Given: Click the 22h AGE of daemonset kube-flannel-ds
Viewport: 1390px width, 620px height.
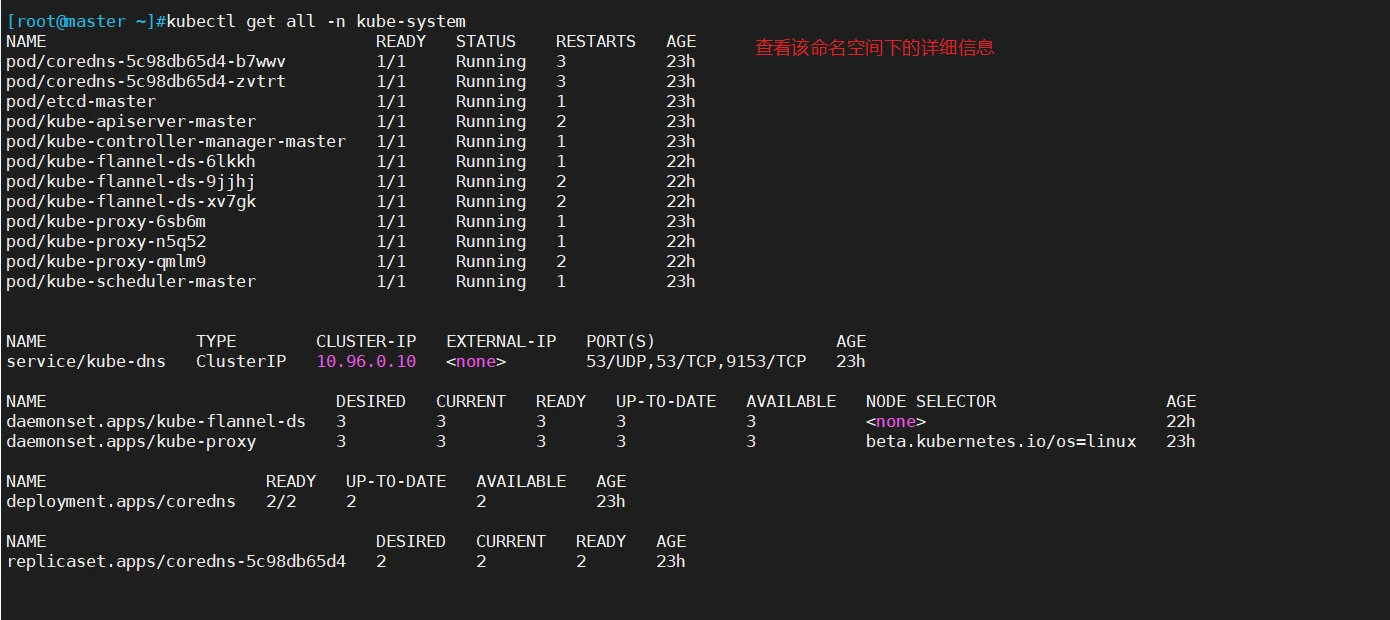Looking at the screenshot, I should coord(1181,421).
